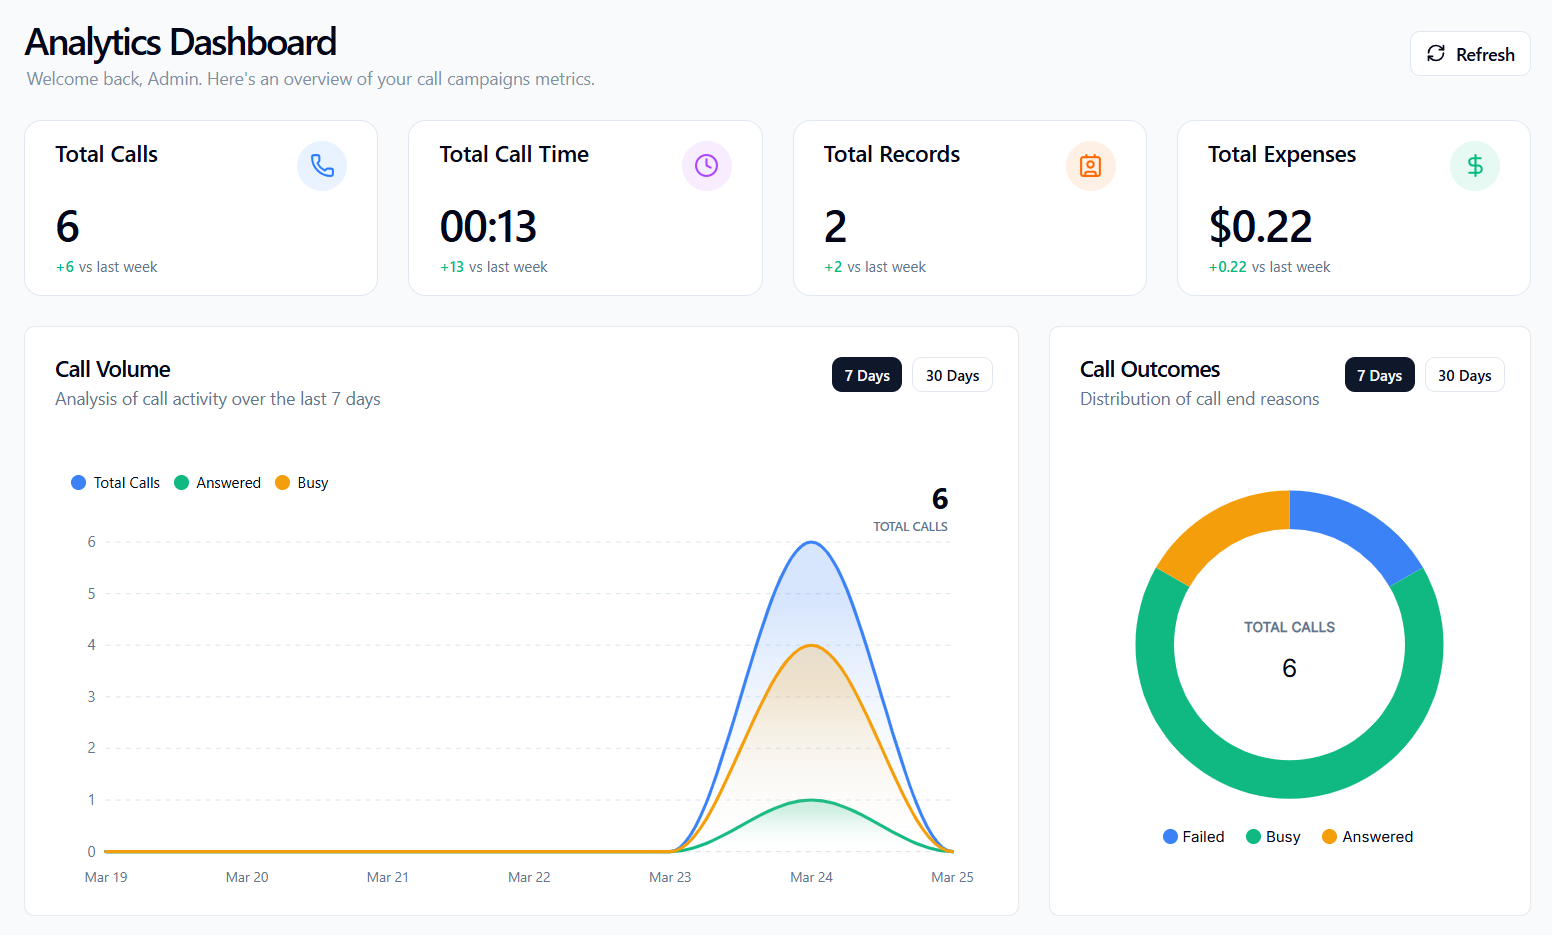Image resolution: width=1552 pixels, height=935 pixels.
Task: Switch Call Volume to 30 Days view
Action: [x=951, y=374]
